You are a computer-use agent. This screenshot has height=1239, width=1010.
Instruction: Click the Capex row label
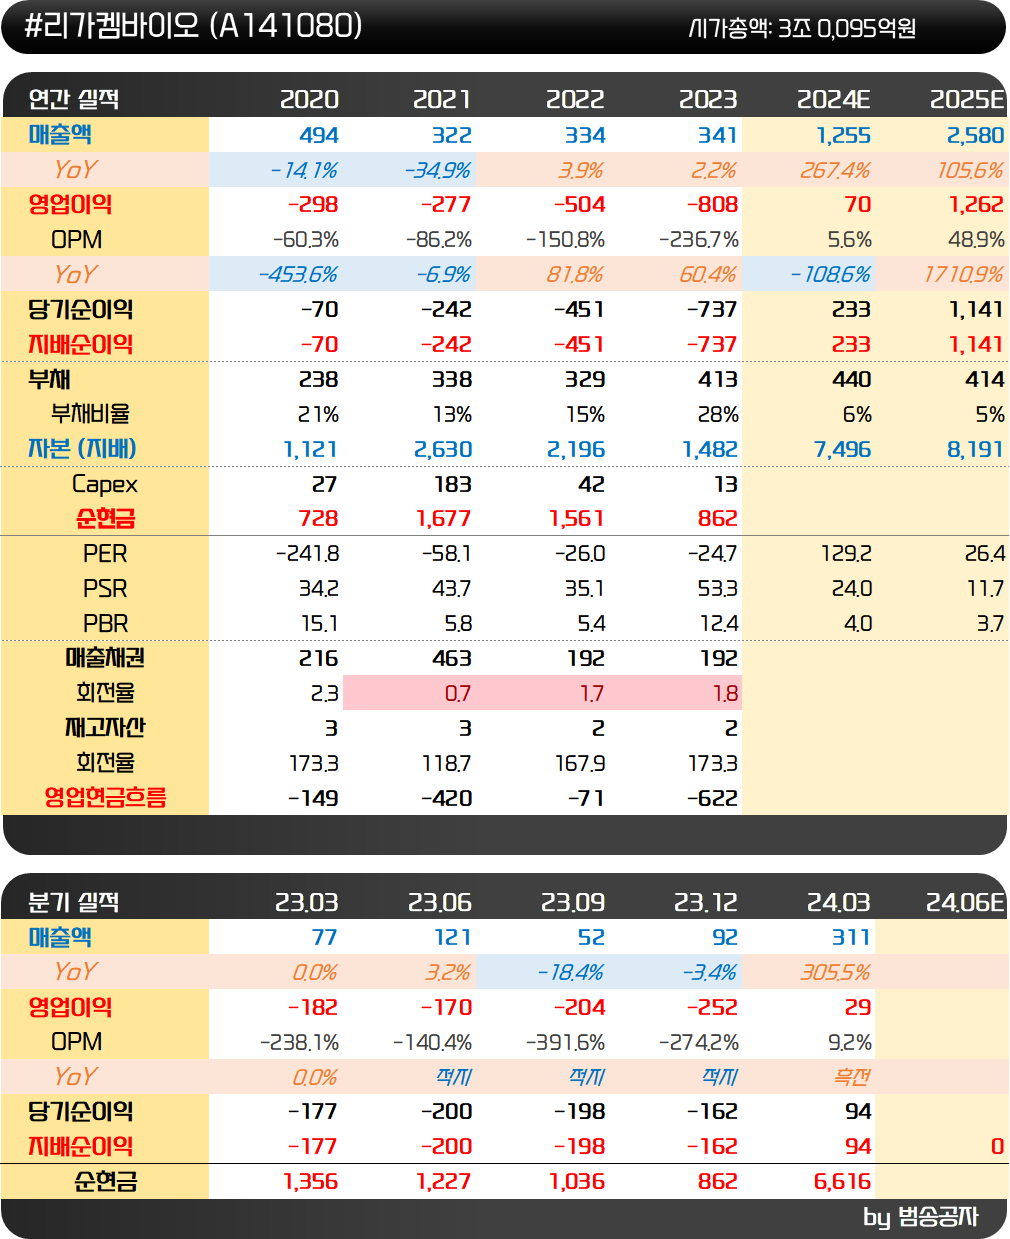pos(105,484)
